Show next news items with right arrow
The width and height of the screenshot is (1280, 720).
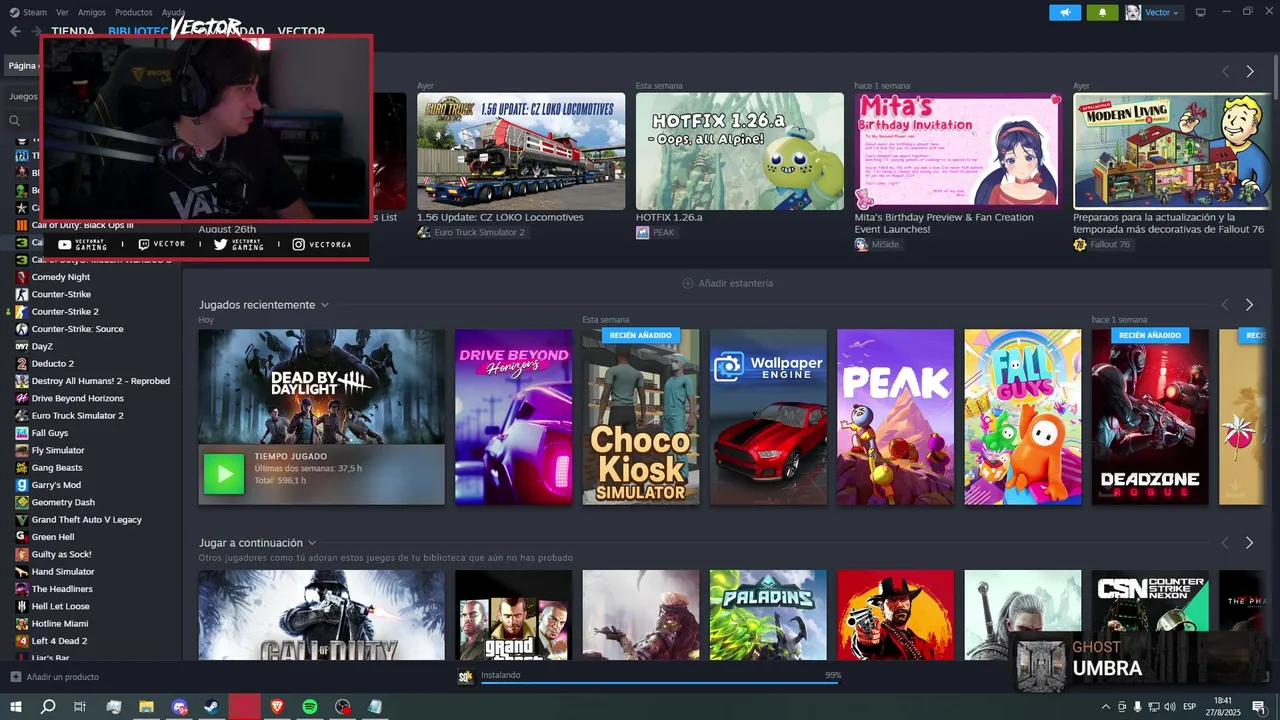click(1250, 71)
